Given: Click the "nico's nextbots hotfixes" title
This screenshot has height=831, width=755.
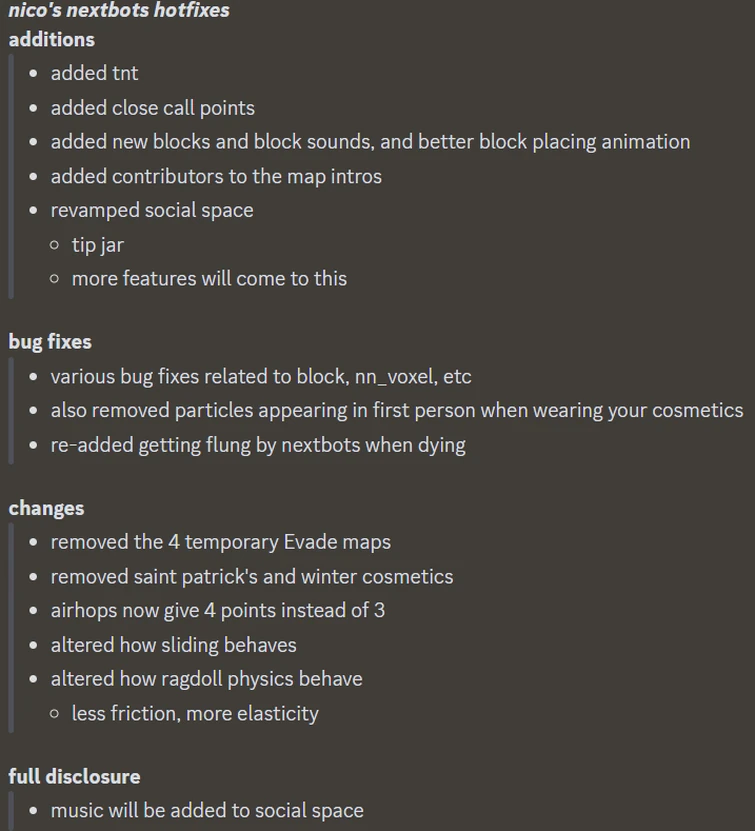Looking at the screenshot, I should [119, 11].
